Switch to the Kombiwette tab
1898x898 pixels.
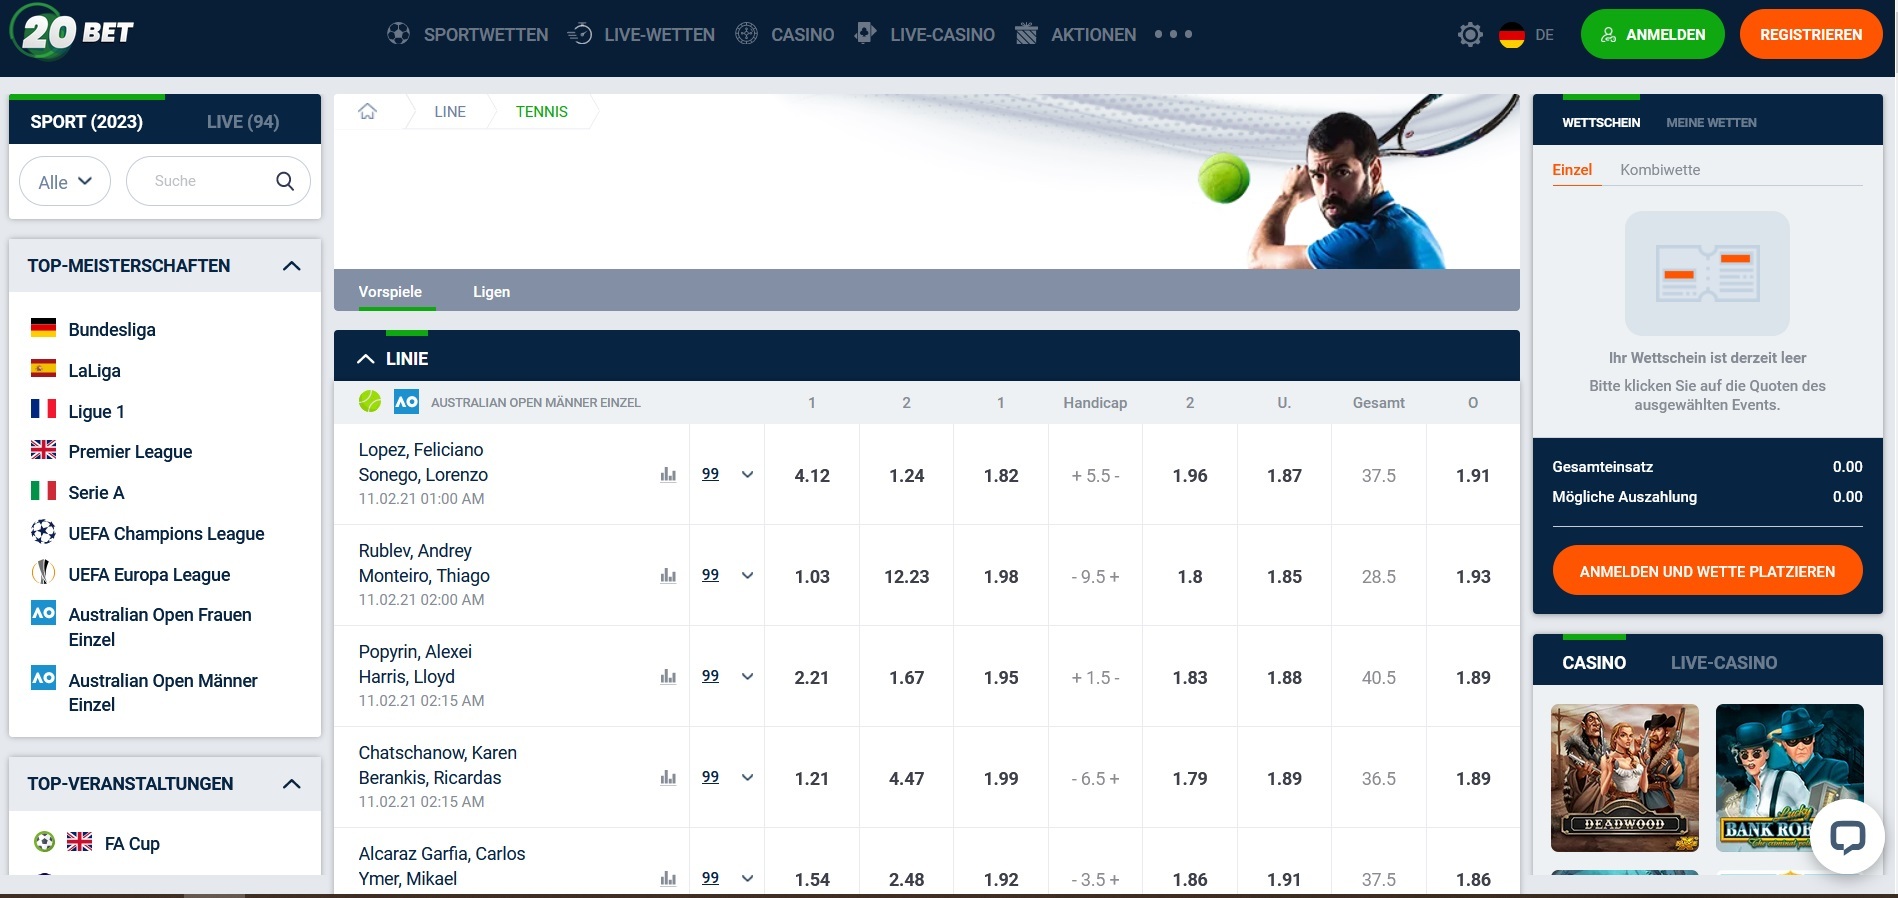pyautogui.click(x=1659, y=170)
